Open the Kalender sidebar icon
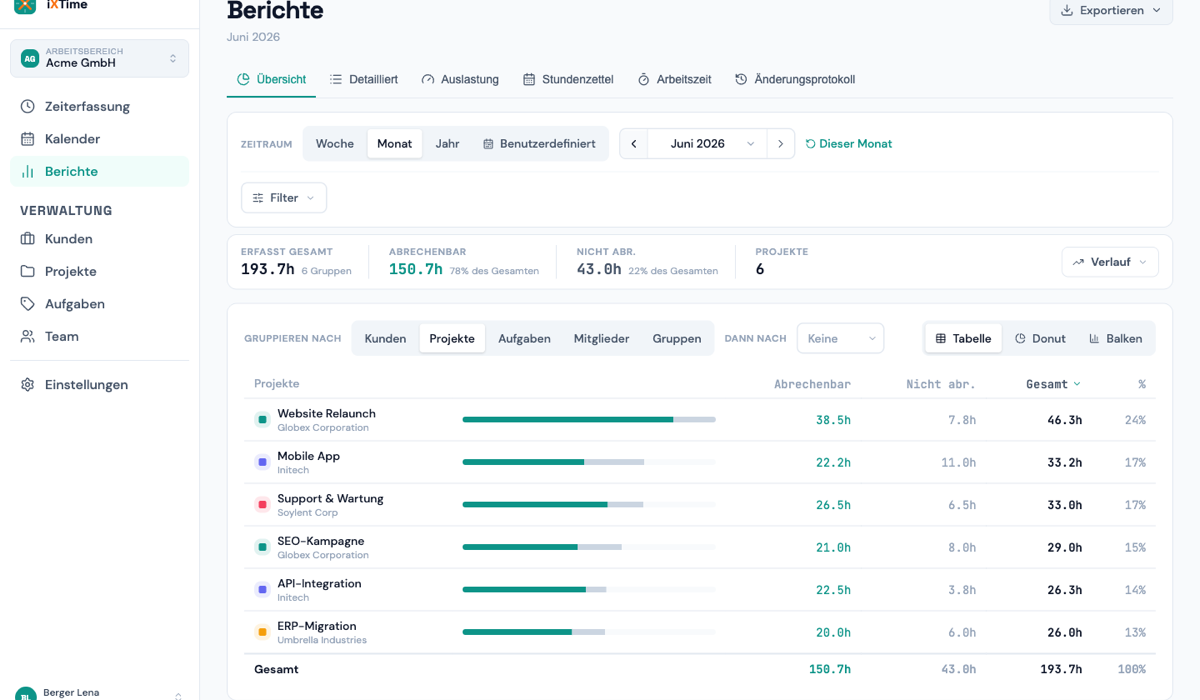Screen dimensions: 1200x700 (28, 139)
